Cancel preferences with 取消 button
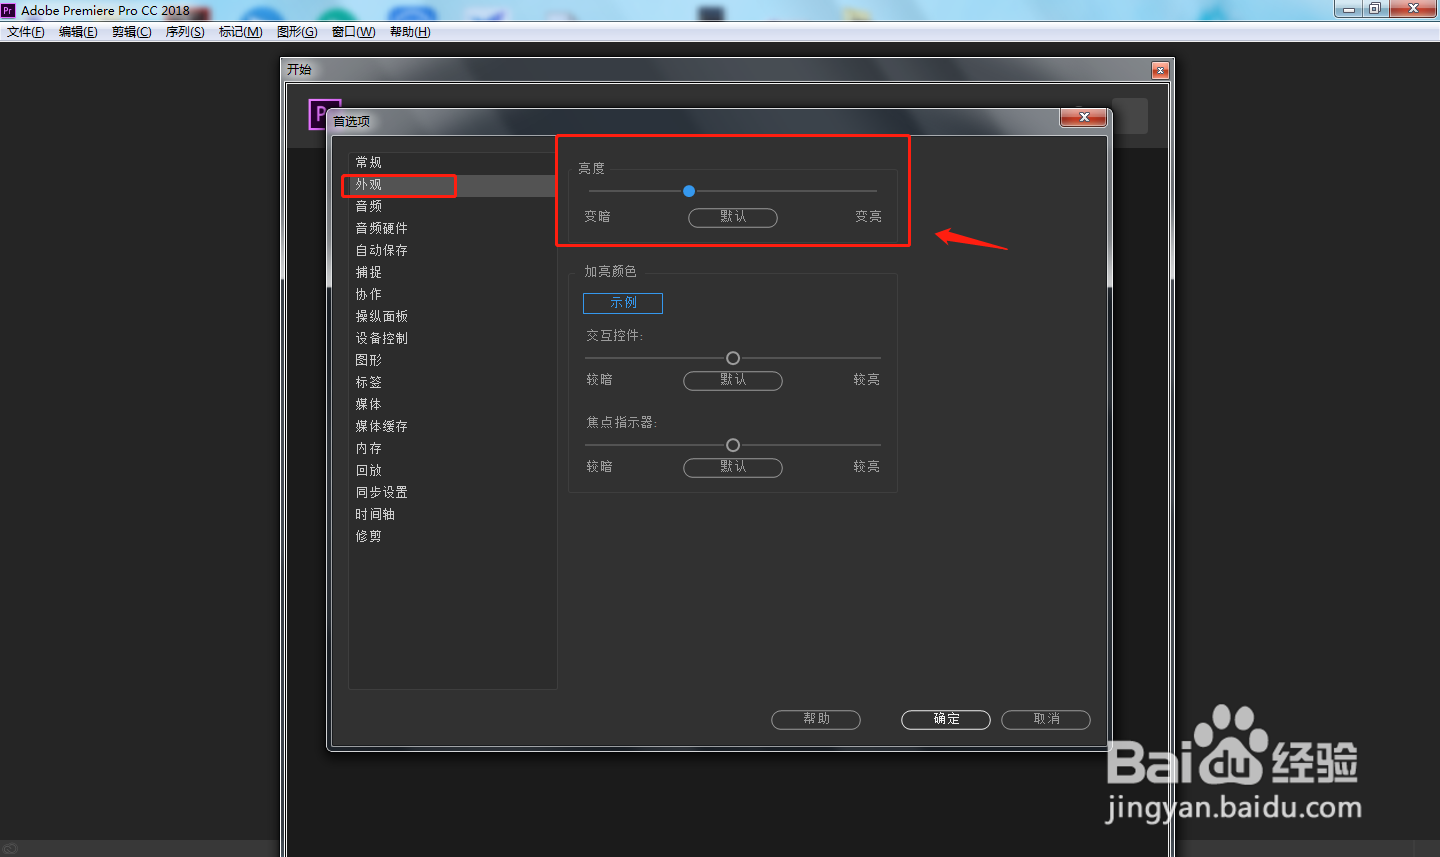The image size is (1440, 857). (1046, 719)
